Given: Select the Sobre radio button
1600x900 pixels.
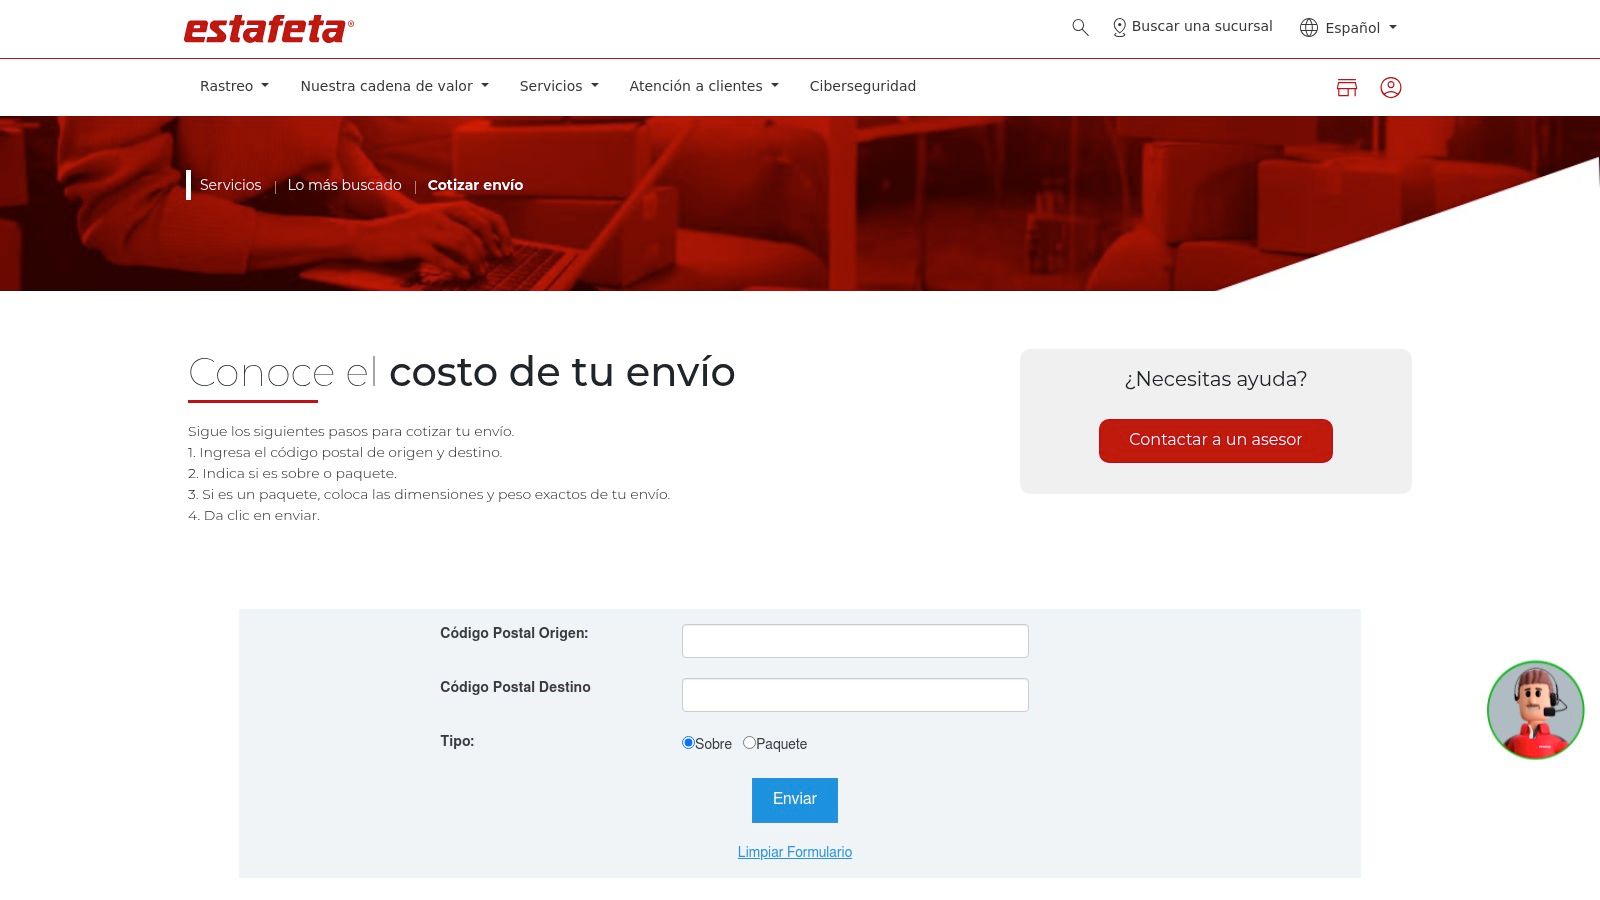Looking at the screenshot, I should (x=687, y=742).
